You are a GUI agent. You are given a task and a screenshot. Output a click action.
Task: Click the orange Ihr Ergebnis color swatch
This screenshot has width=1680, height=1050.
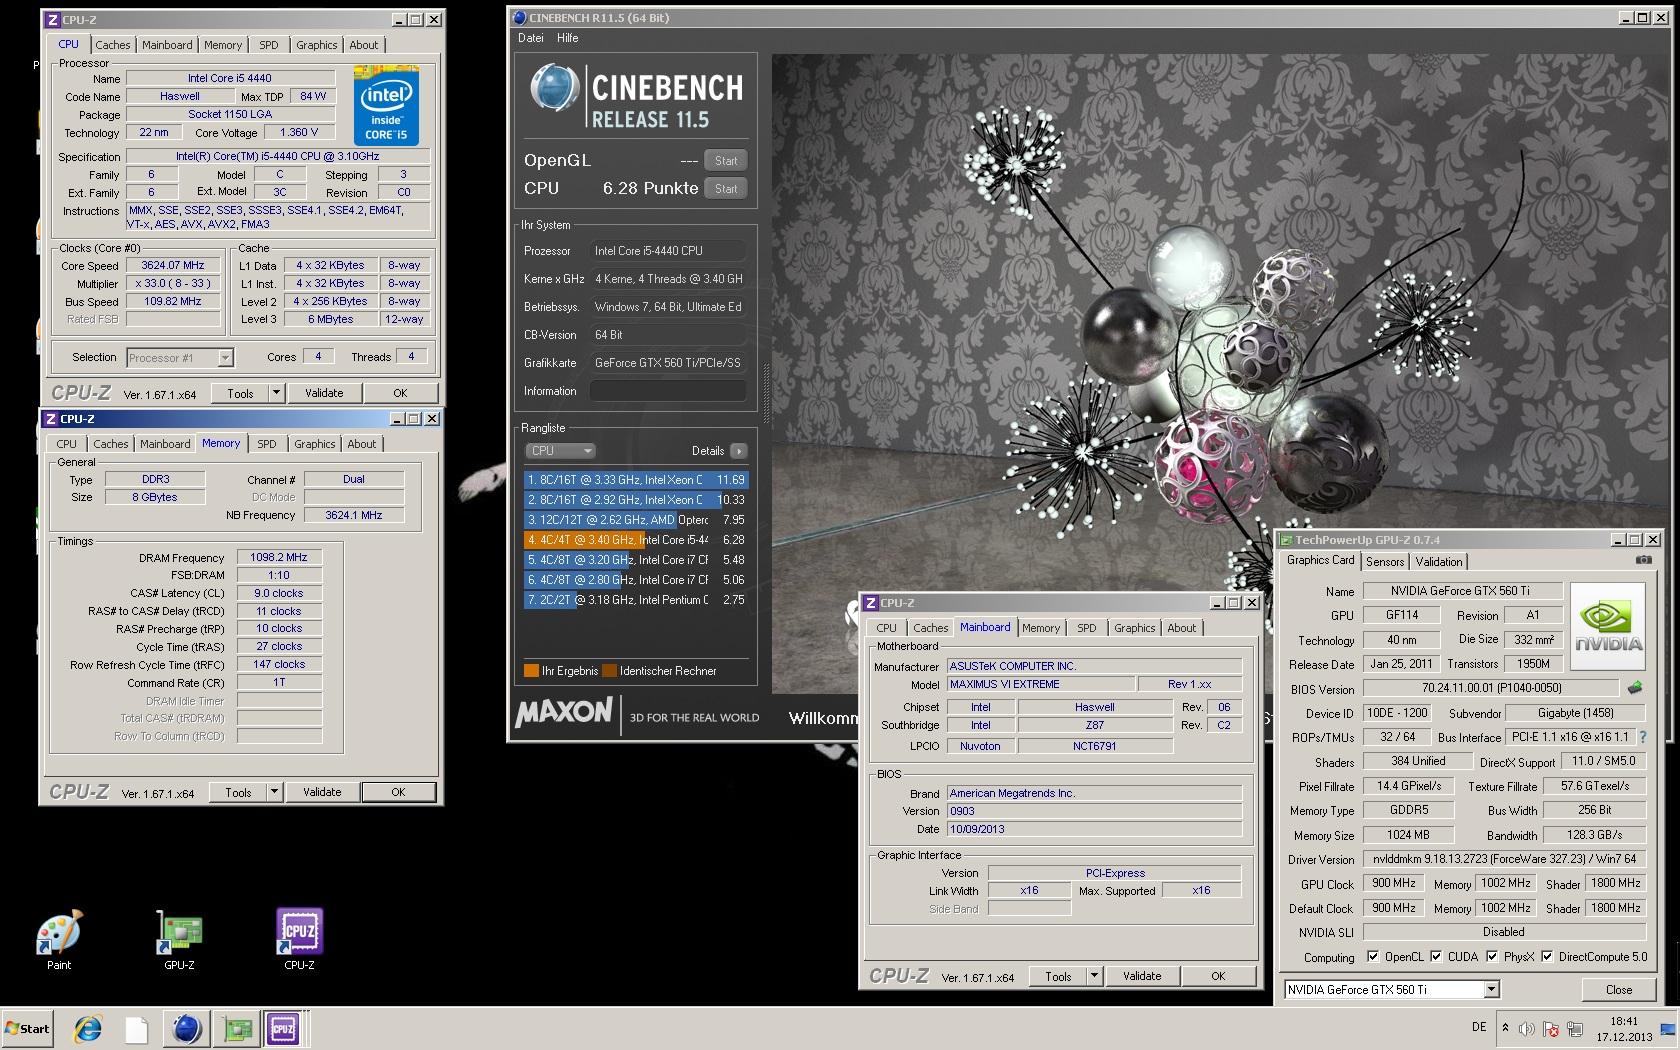pos(531,671)
